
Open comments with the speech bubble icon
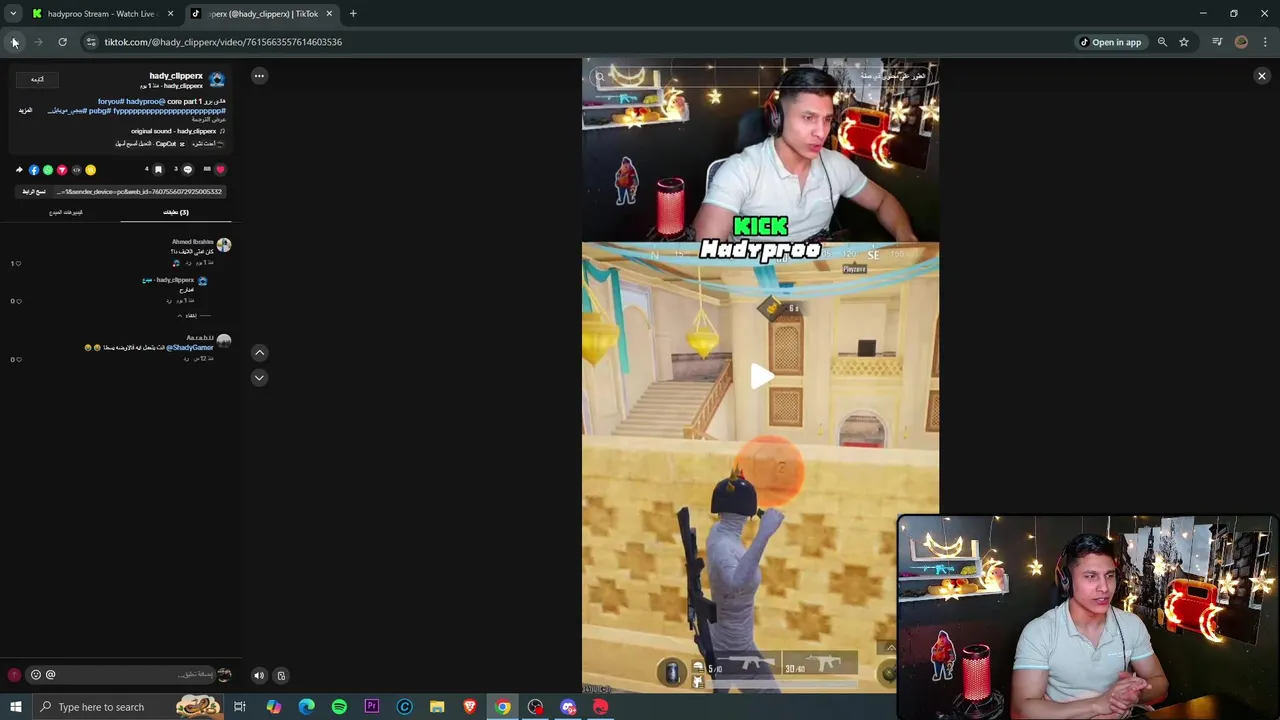click(x=187, y=169)
